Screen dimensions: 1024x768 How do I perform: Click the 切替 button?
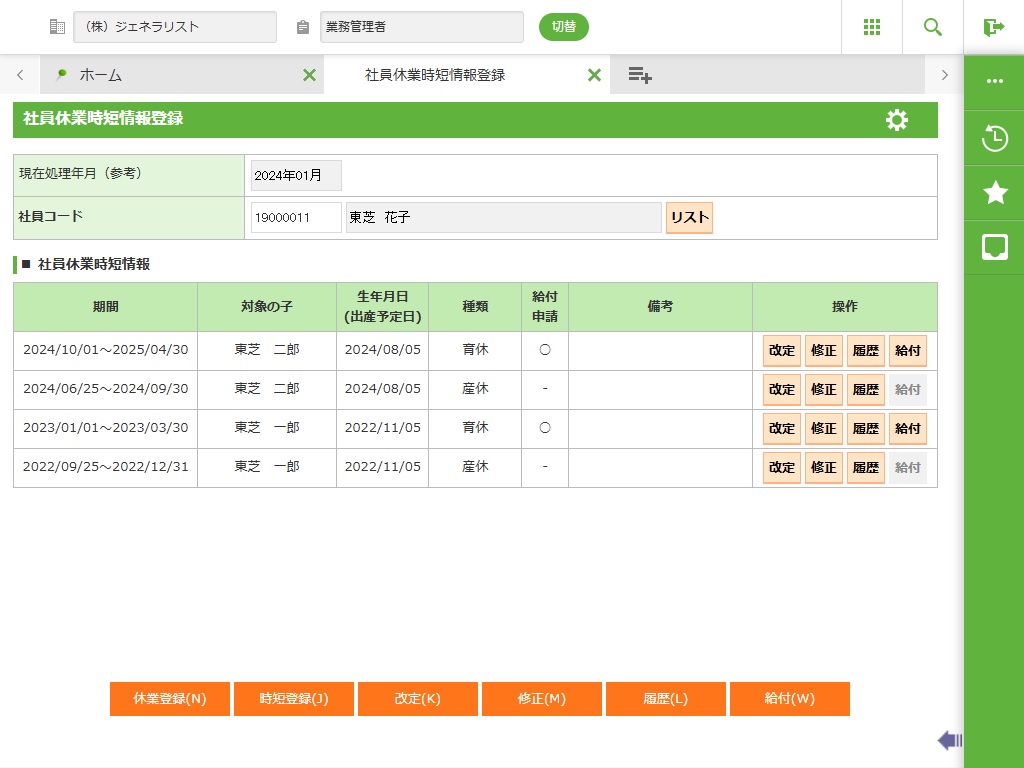[x=564, y=27]
